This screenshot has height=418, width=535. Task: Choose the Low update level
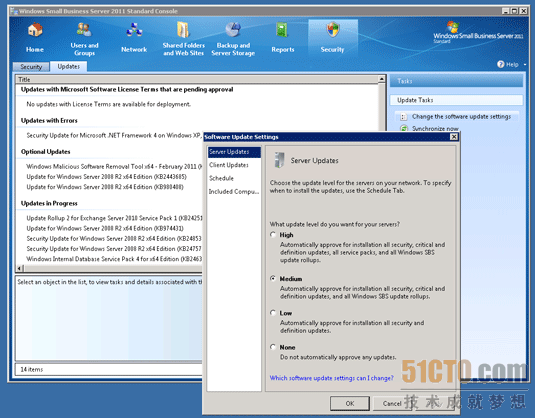click(273, 313)
